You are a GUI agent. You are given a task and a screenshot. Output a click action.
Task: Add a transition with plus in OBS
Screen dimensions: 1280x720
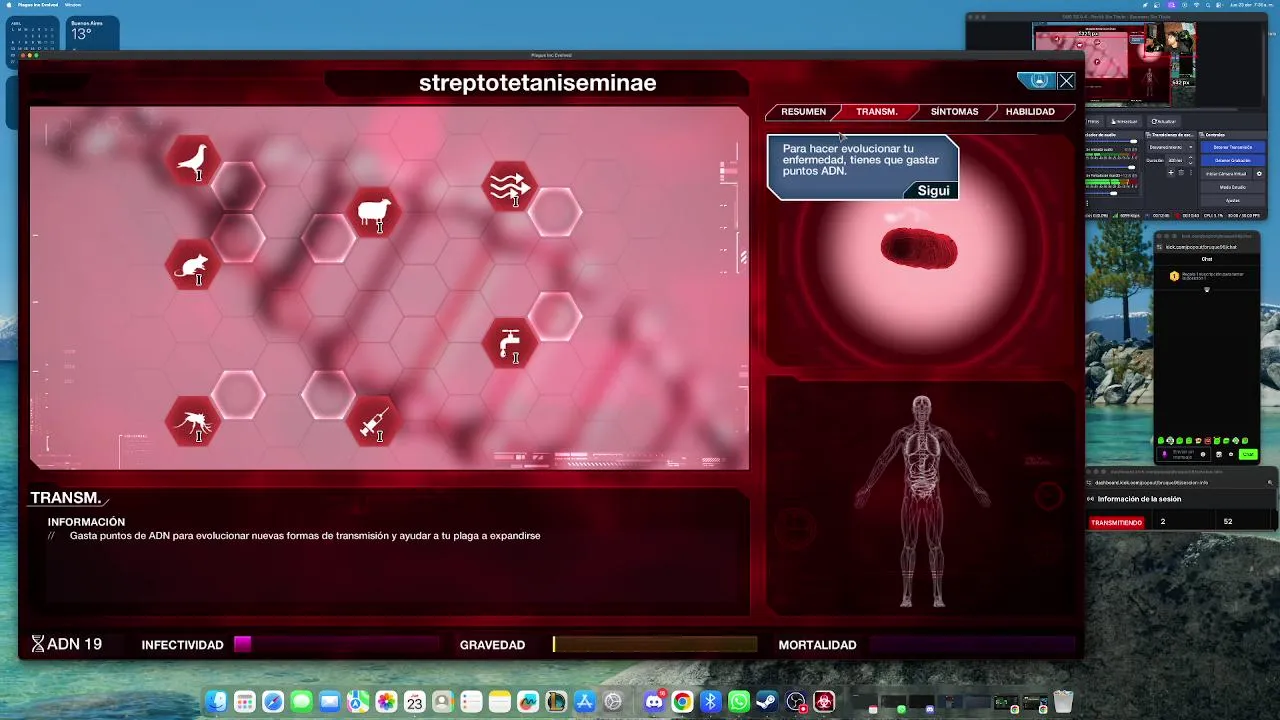point(1171,172)
